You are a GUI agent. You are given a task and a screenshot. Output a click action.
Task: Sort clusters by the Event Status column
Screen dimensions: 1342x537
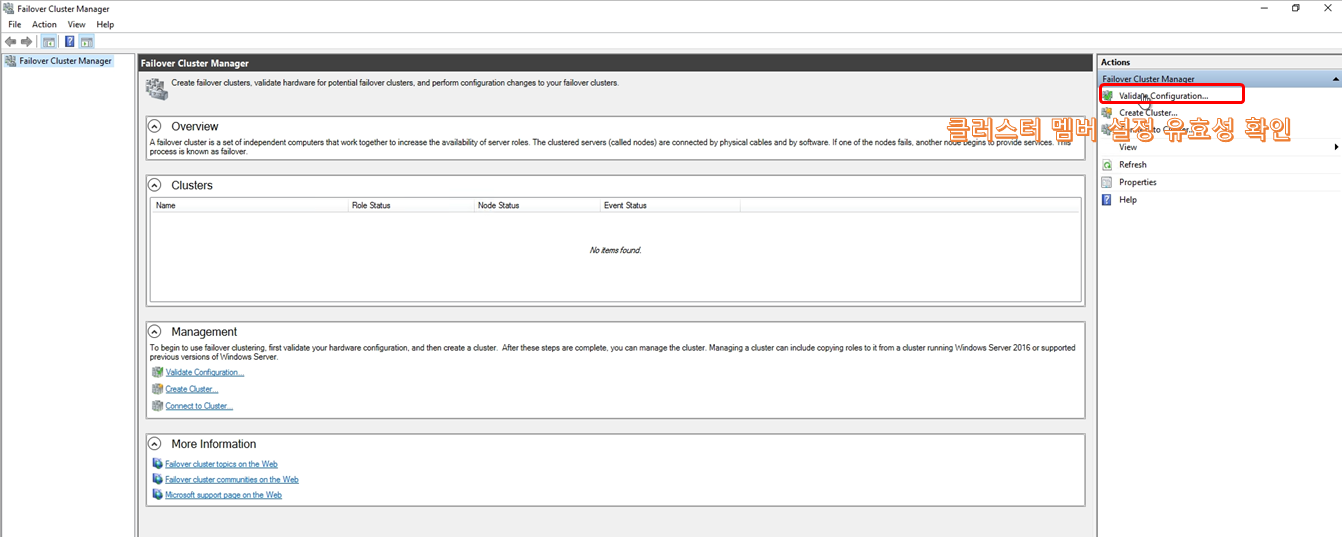tap(669, 205)
